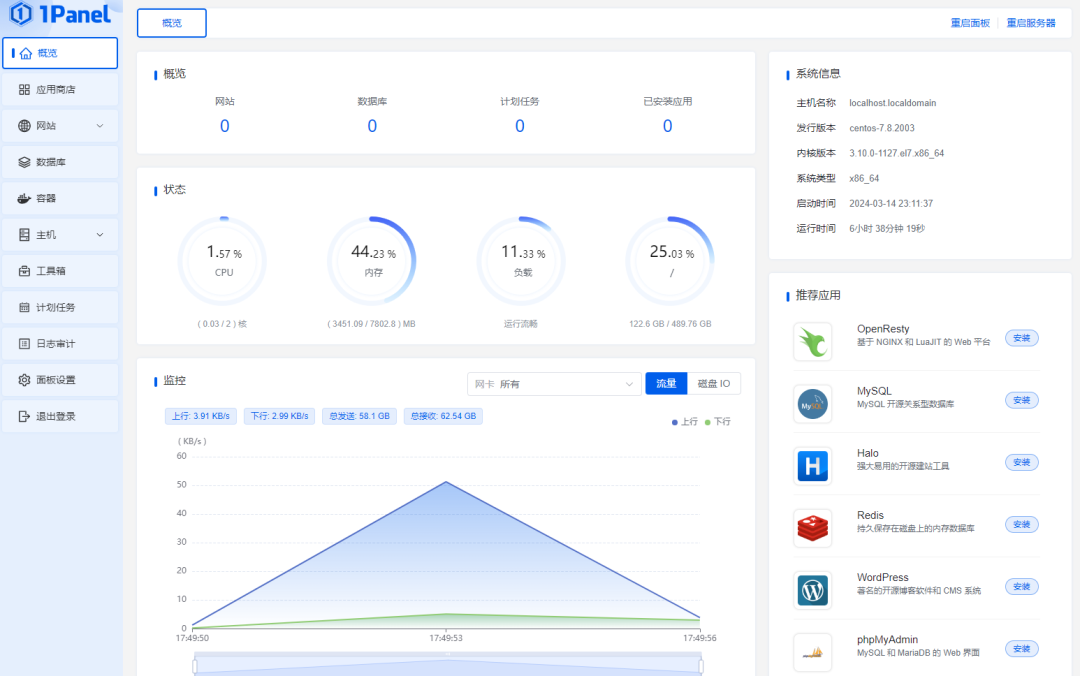Click the 容器 Docker whale icon
This screenshot has width=1080, height=676.
click(x=25, y=198)
